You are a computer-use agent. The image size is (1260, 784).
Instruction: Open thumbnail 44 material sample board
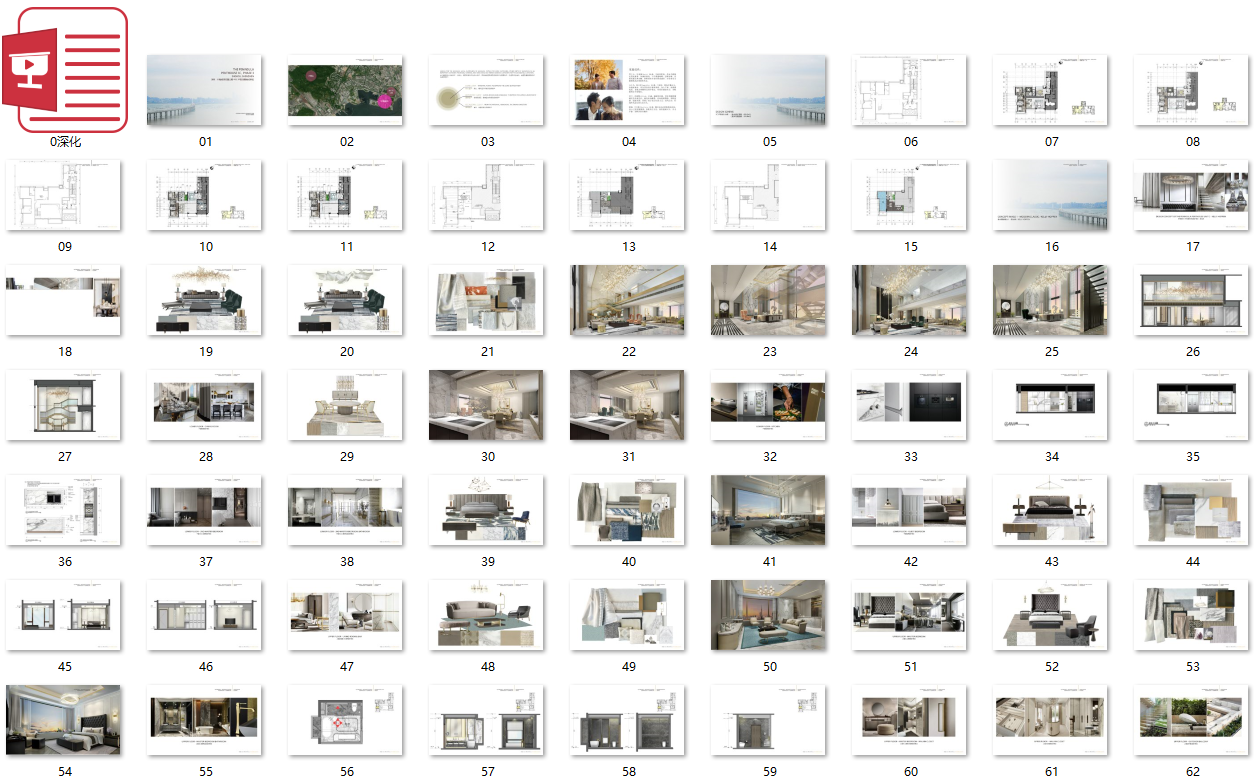coord(1192,510)
